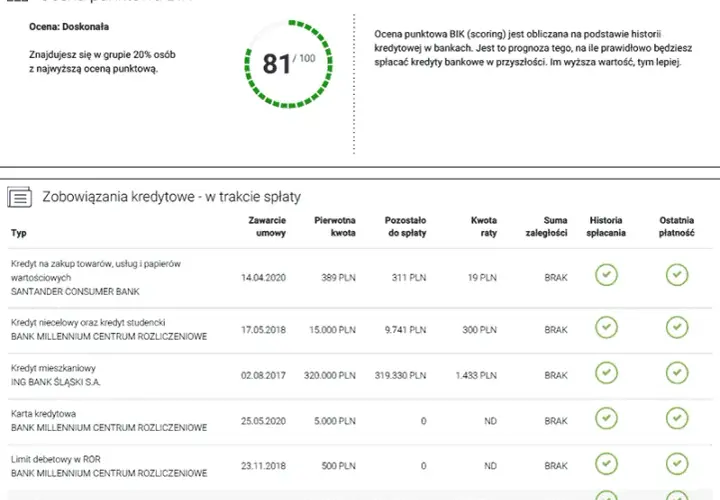The height and width of the screenshot is (500, 720).
Task: Click the date 23.11.2018
Action: pyautogui.click(x=264, y=466)
